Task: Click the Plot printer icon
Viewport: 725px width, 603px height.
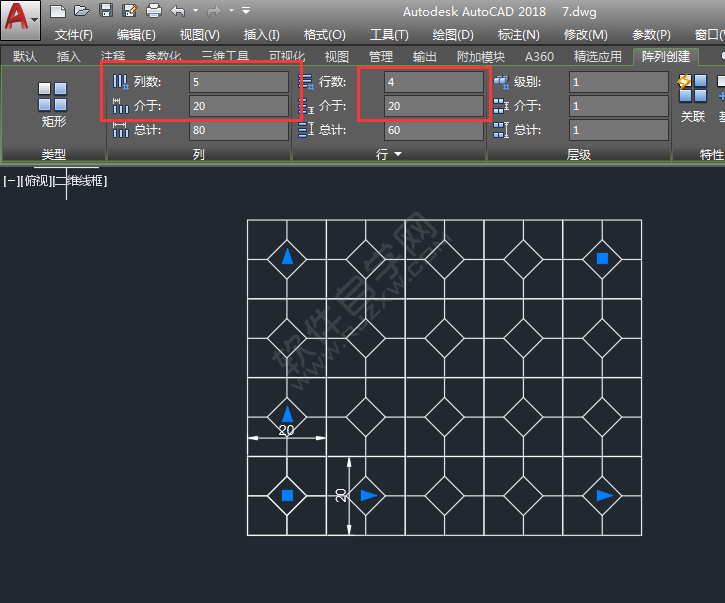Action: (154, 11)
